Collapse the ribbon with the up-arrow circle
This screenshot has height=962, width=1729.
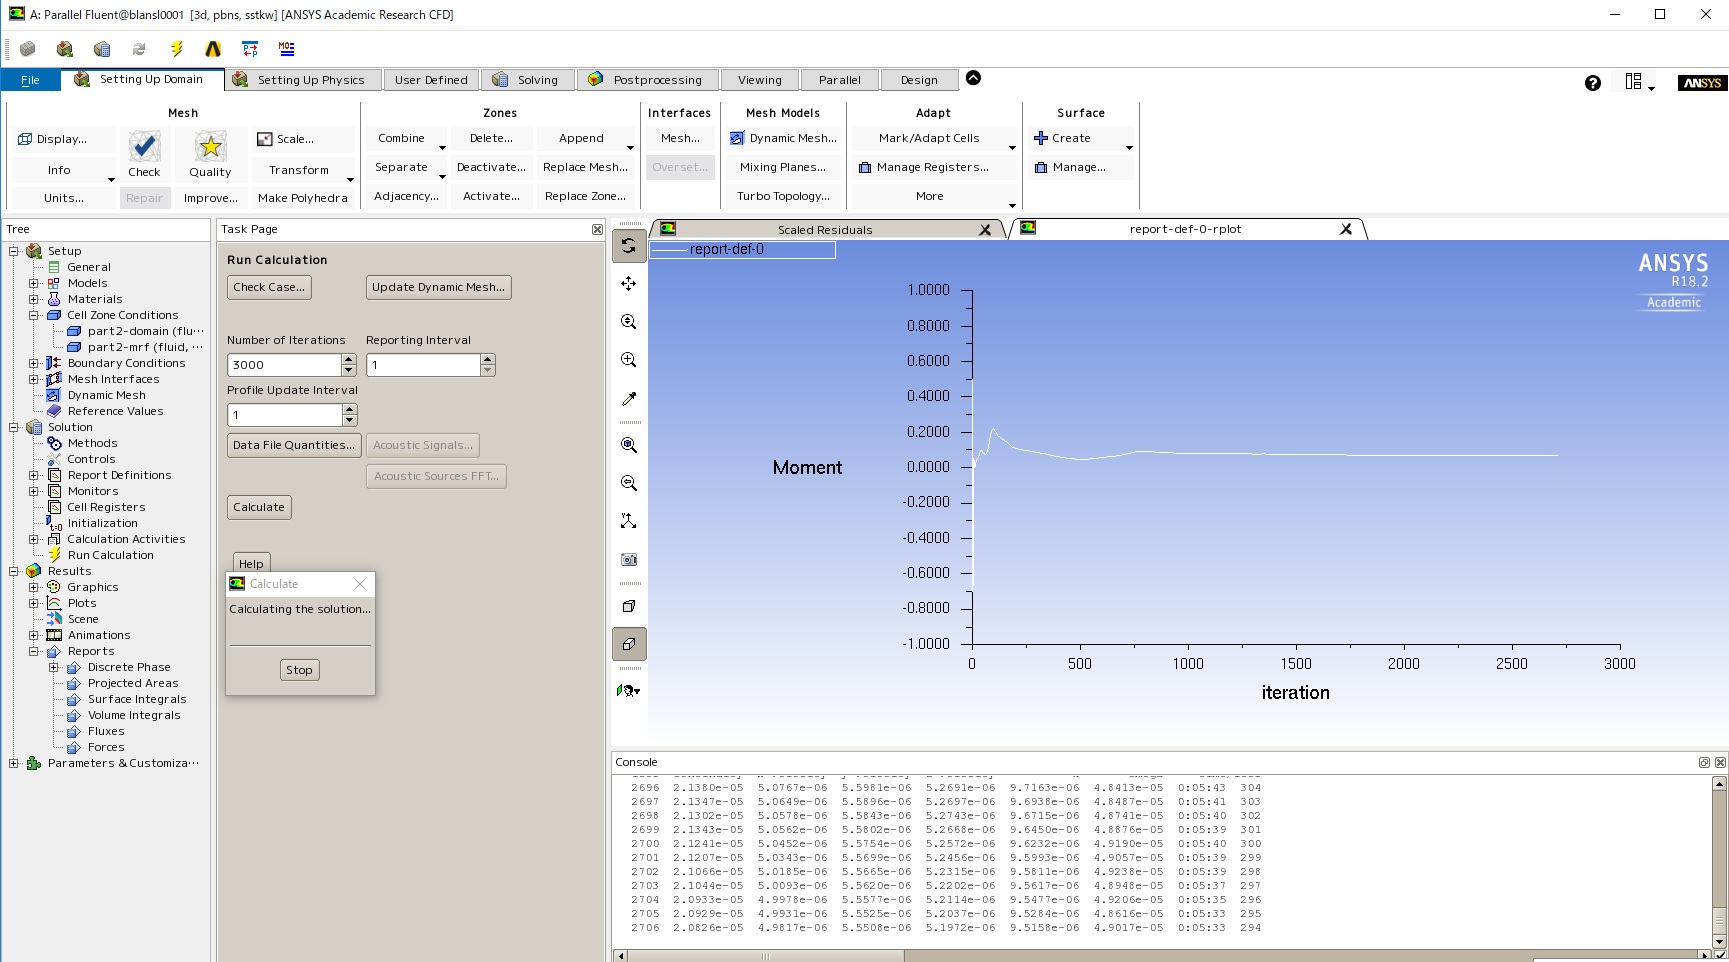tap(973, 78)
